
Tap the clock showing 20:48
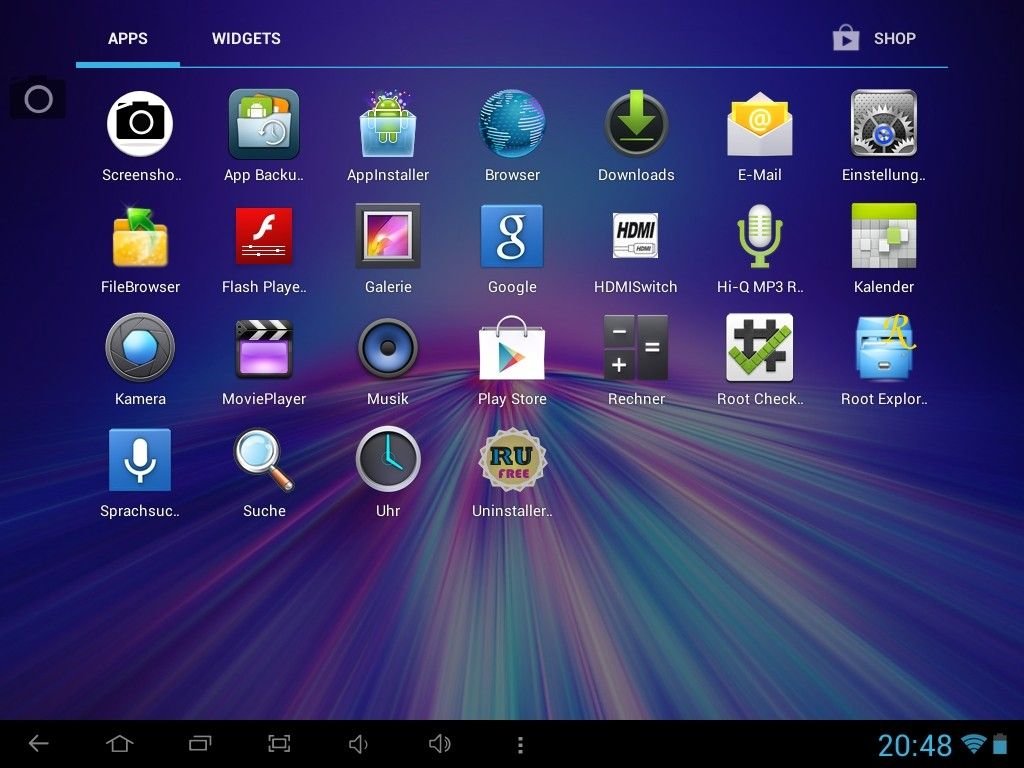pos(914,745)
